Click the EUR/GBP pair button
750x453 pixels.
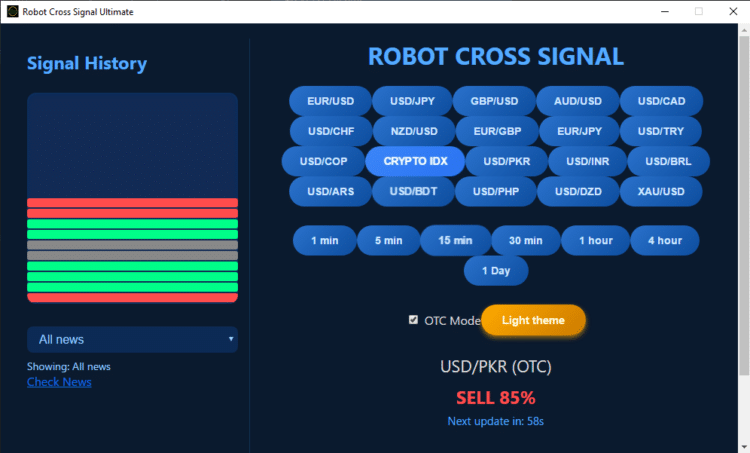point(497,131)
